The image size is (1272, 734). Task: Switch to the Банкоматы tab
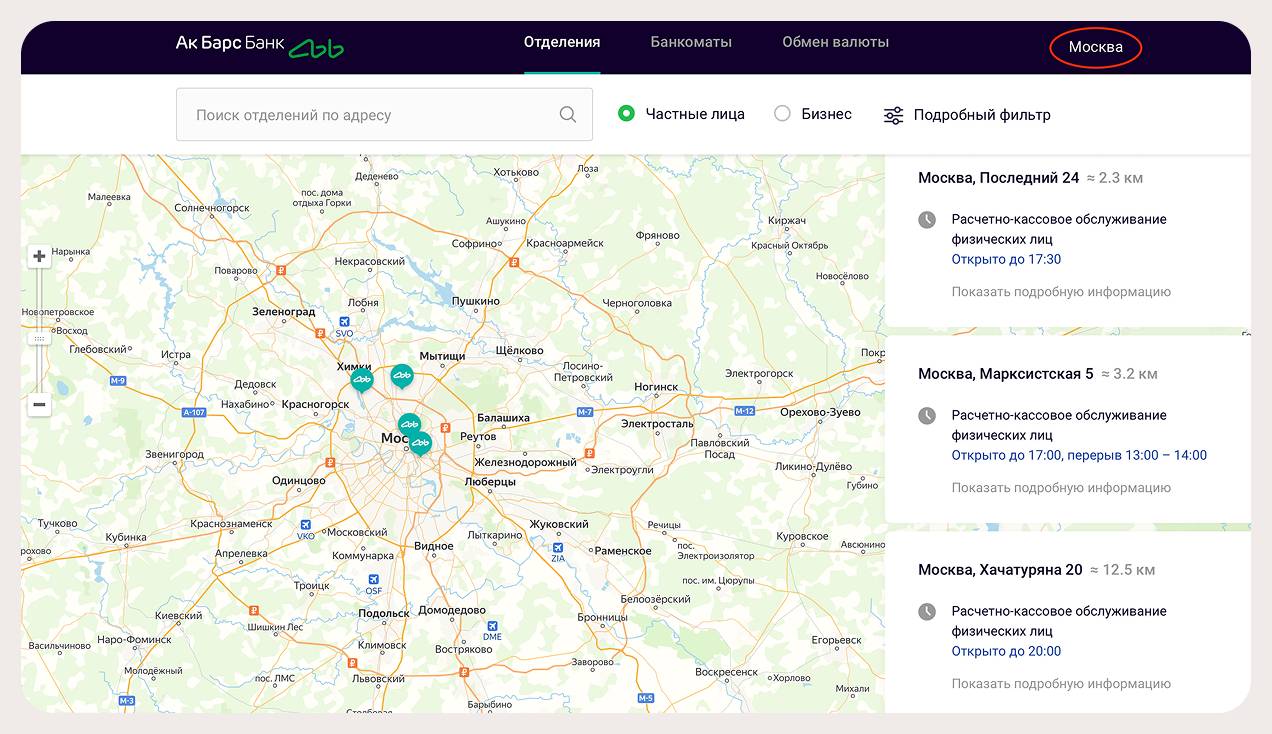pyautogui.click(x=691, y=42)
